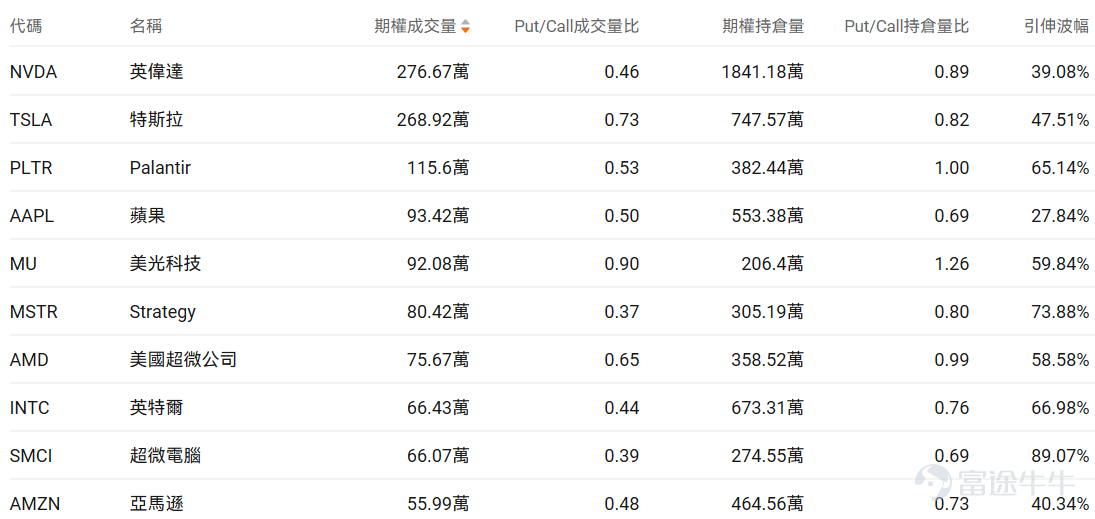1095x519 pixels.
Task: Open the TSLA ticker
Action: tap(31, 119)
